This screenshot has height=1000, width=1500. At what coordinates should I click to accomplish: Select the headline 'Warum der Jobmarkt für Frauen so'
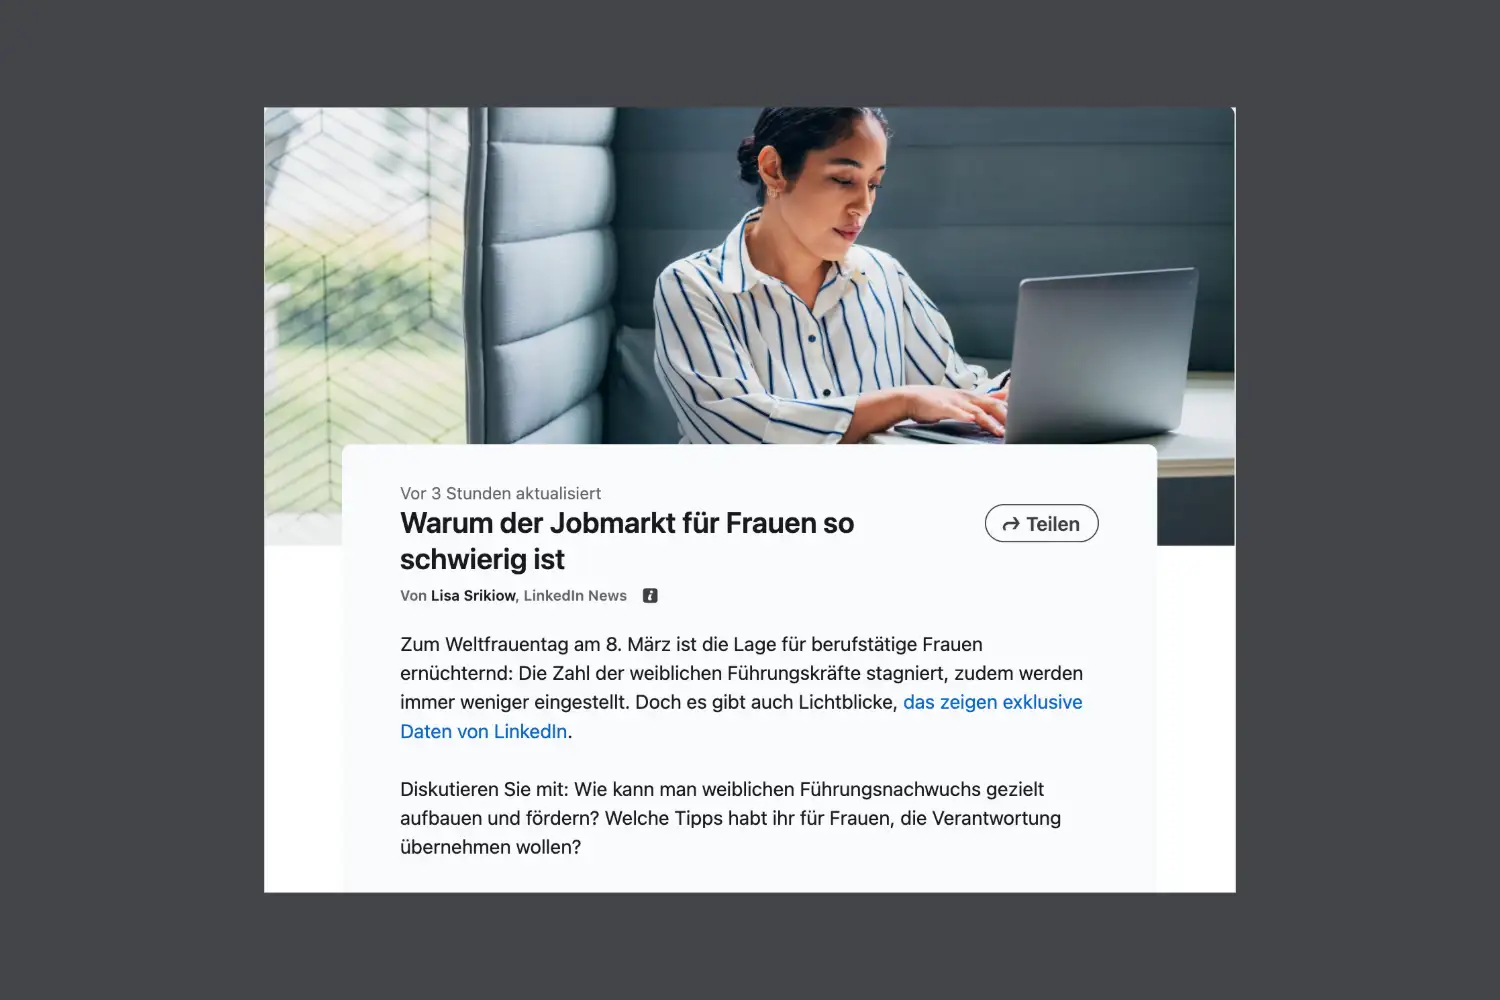tap(627, 523)
